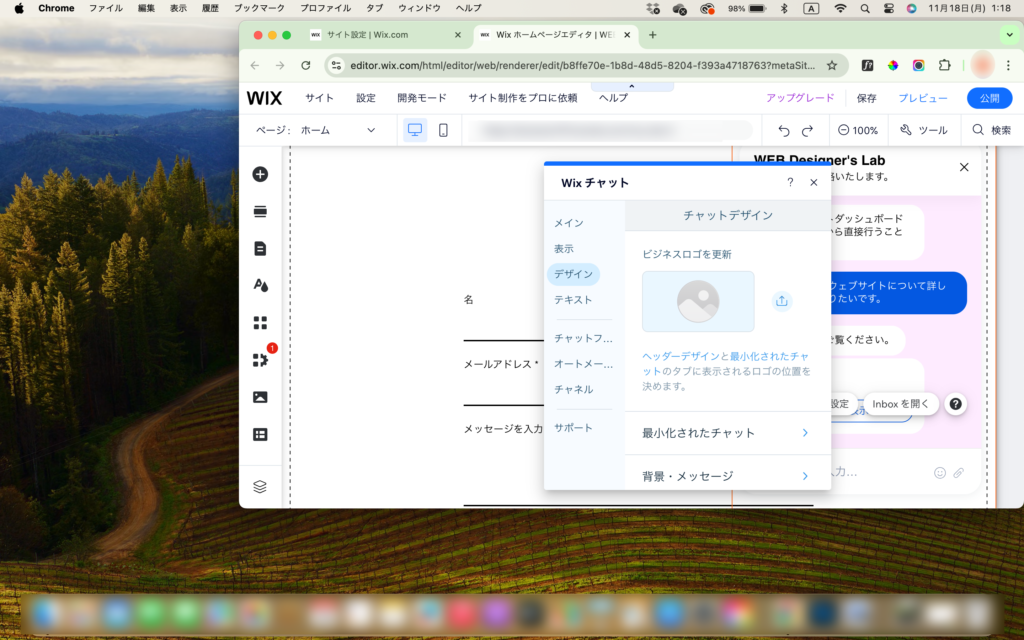Select the サポート tab in panel

(573, 428)
